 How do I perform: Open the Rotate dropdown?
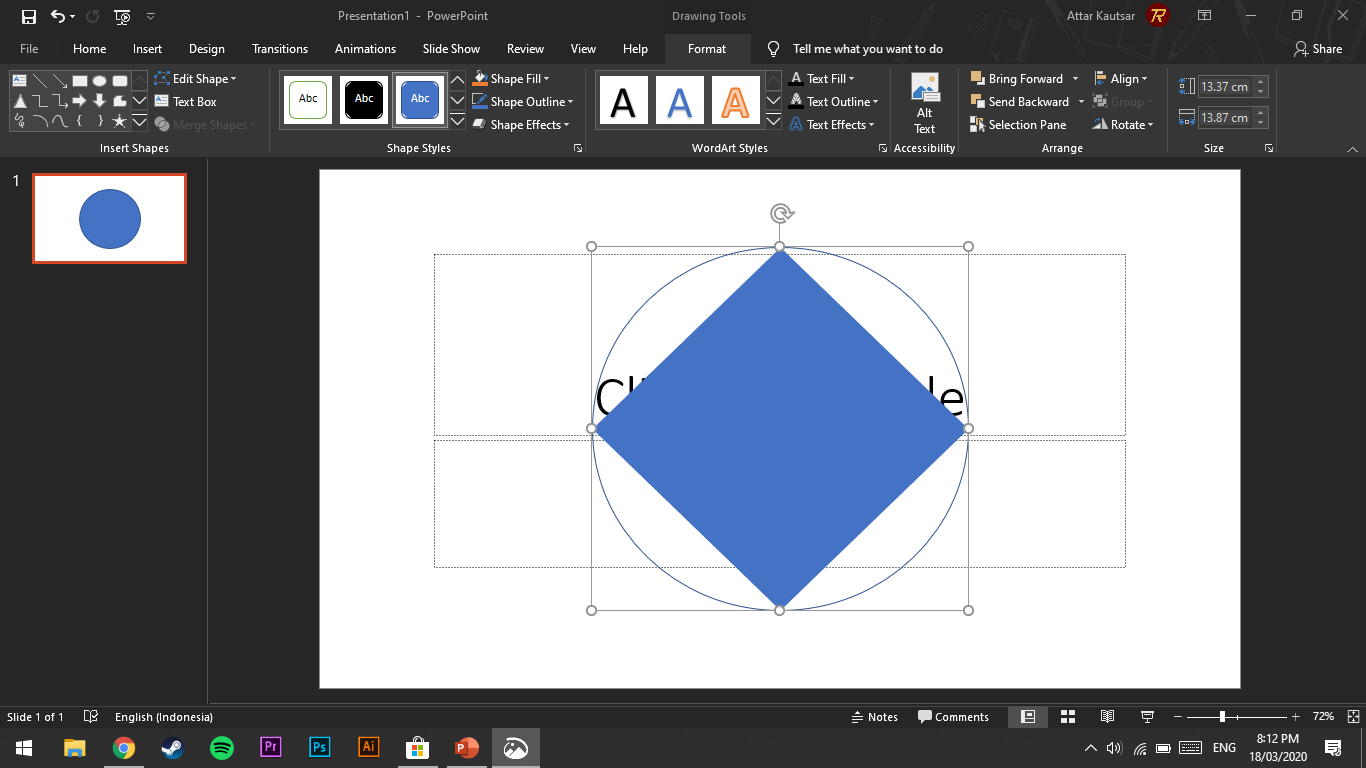point(1124,125)
